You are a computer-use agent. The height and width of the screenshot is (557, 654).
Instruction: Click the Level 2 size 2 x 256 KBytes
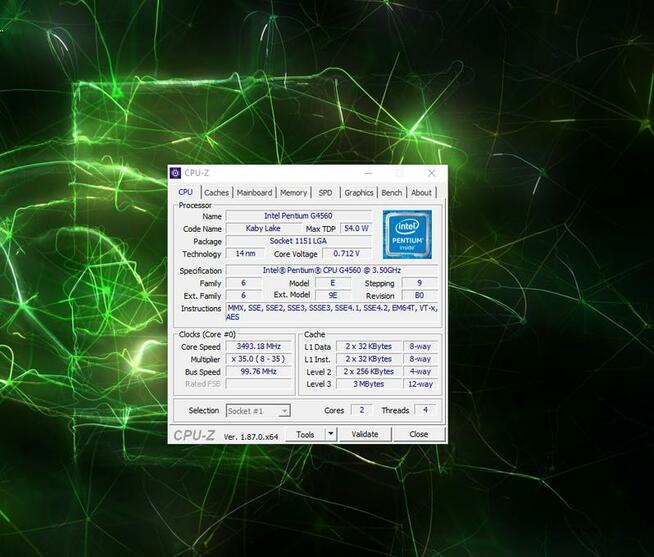369,371
